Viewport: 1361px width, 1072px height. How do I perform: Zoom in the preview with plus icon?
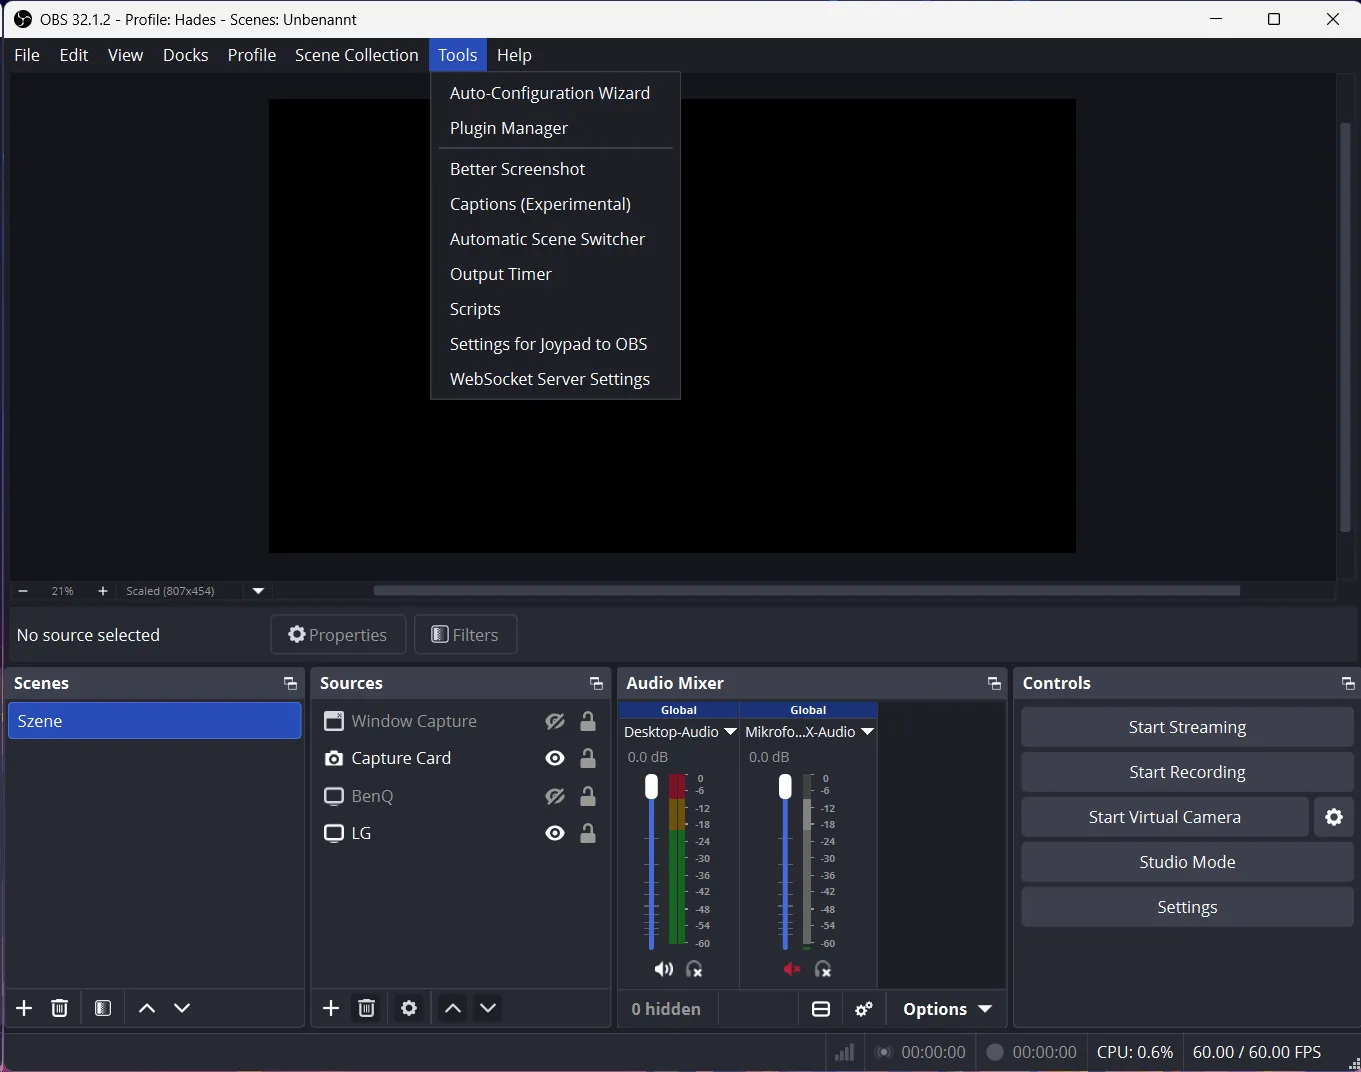(x=103, y=591)
